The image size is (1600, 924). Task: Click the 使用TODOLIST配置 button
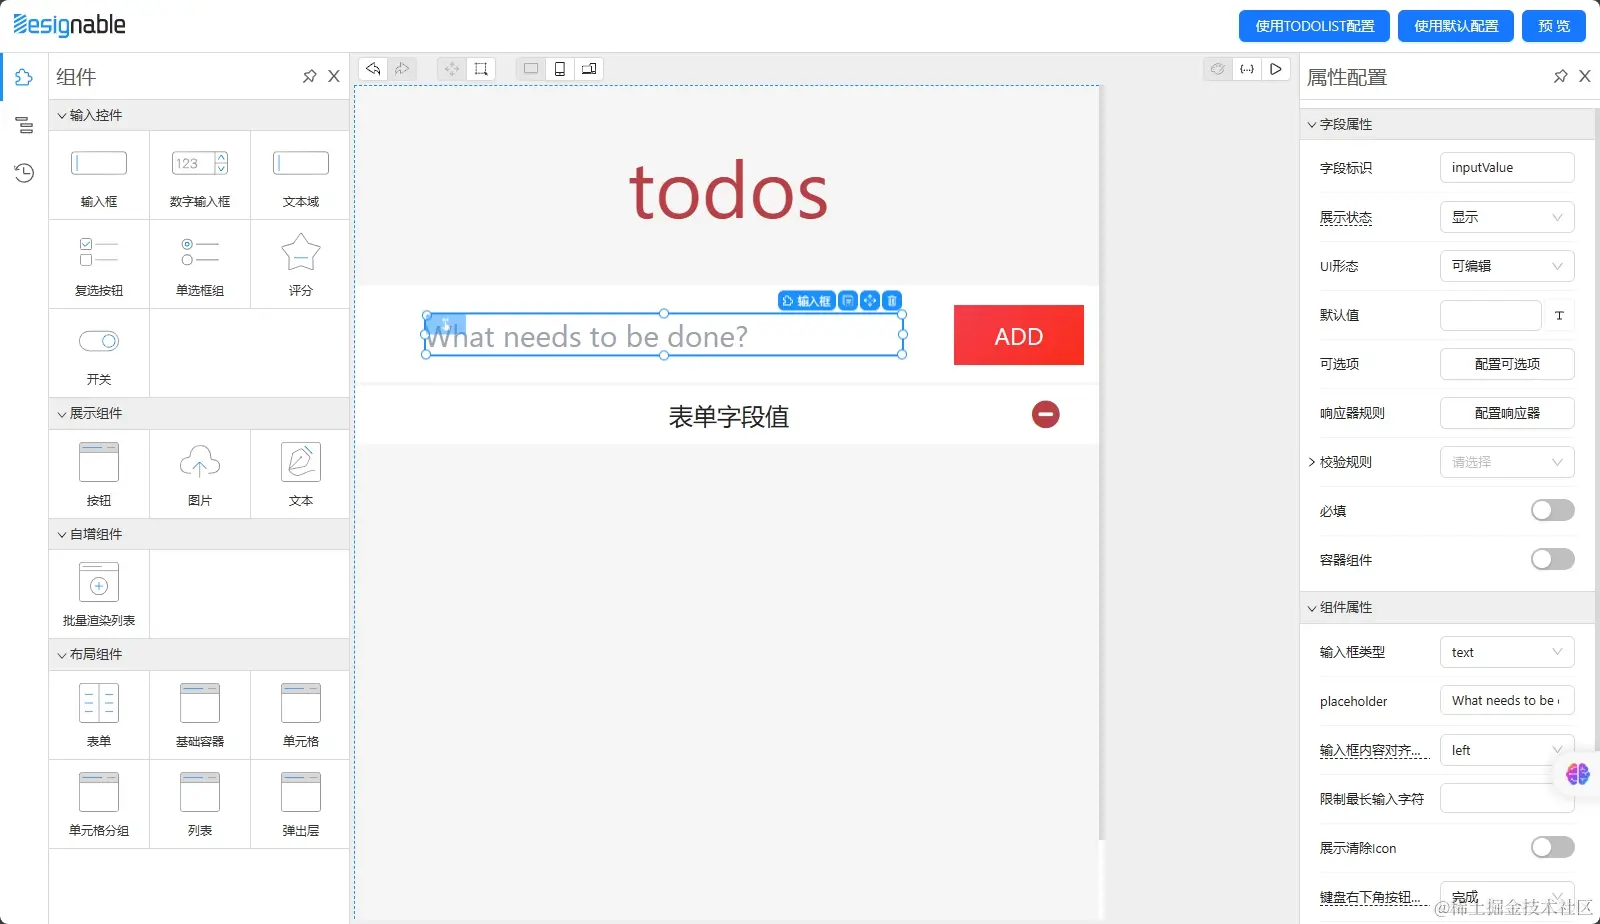(1313, 25)
